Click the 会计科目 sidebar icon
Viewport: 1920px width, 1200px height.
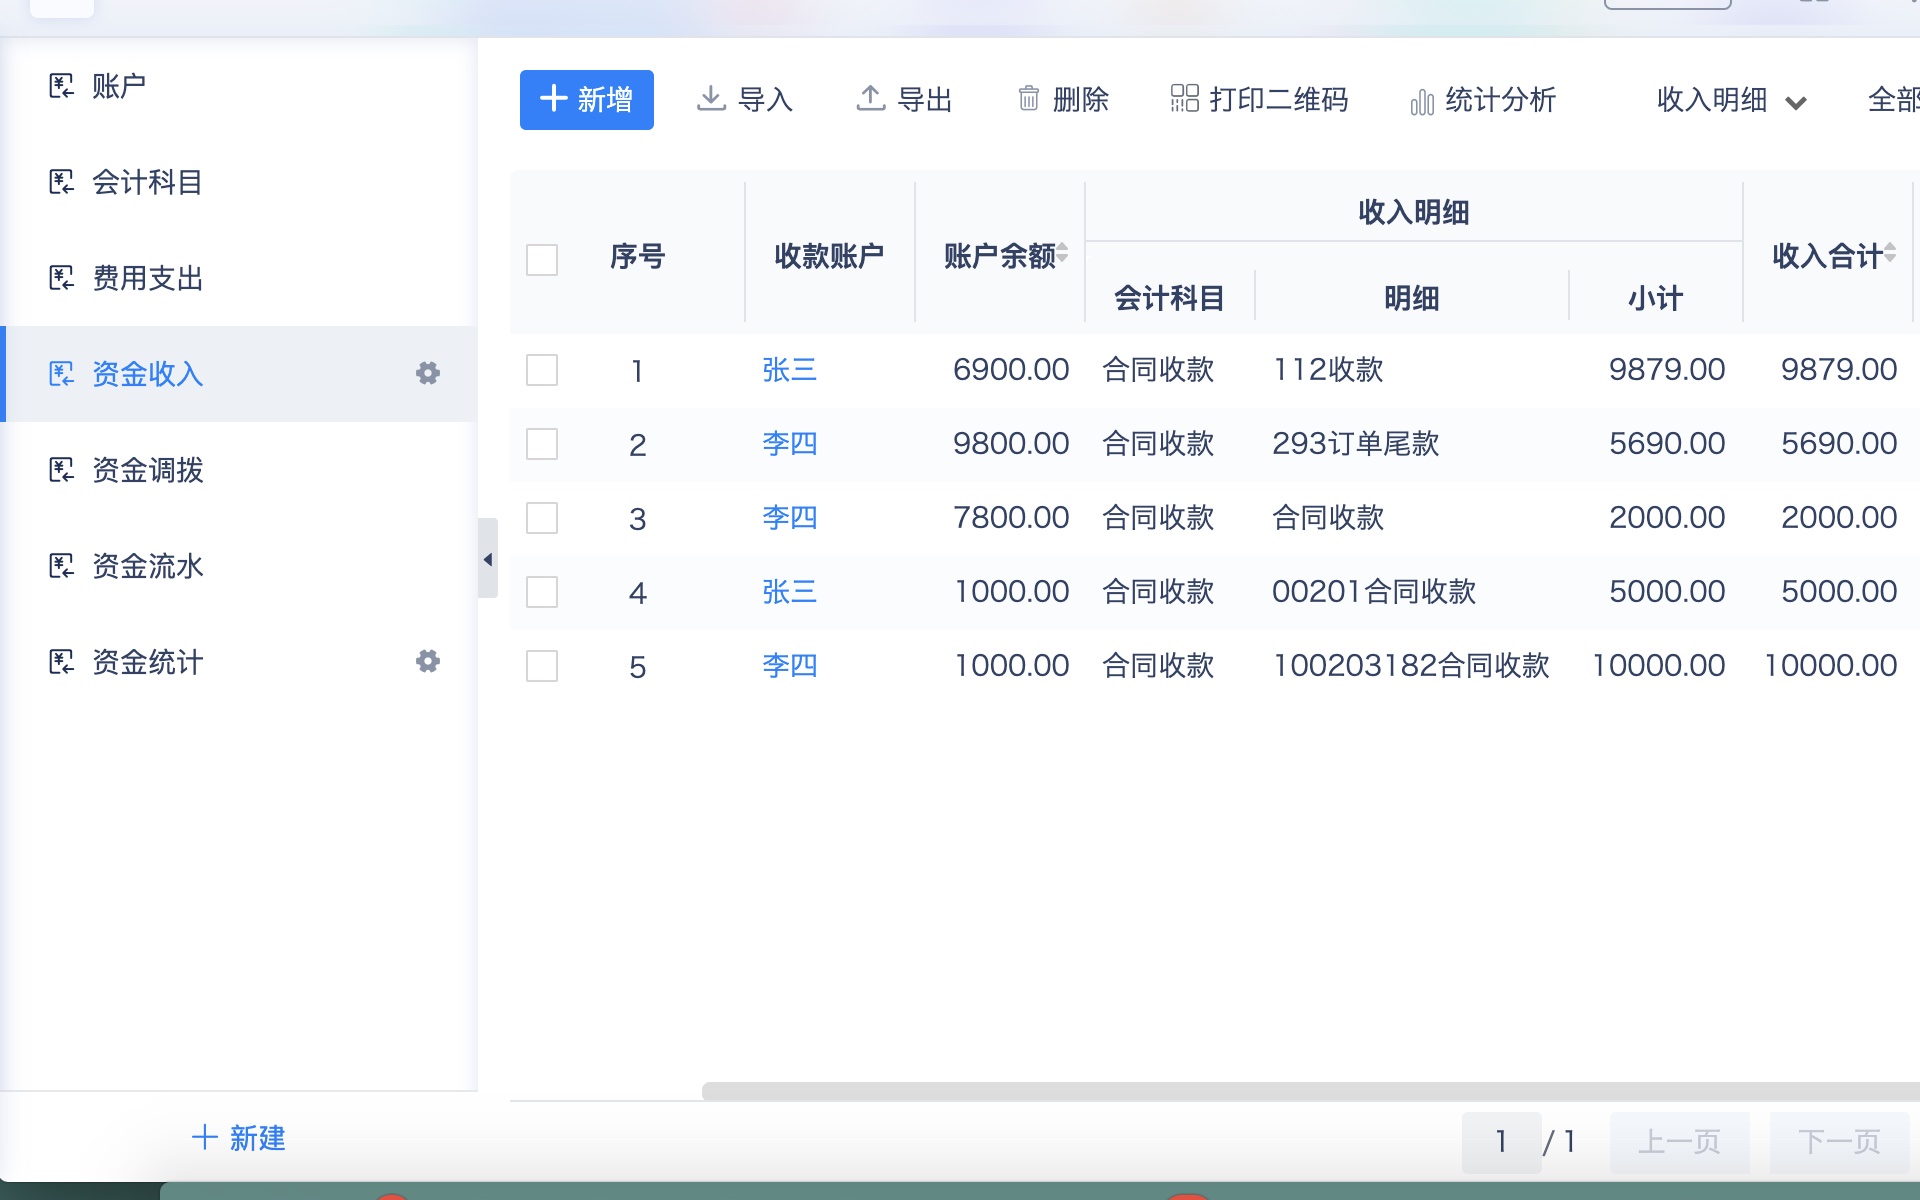[x=61, y=182]
